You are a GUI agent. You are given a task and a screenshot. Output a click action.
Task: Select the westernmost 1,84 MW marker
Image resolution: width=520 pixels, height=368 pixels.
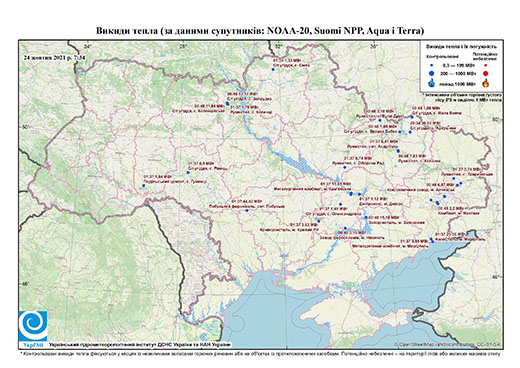point(144,185)
